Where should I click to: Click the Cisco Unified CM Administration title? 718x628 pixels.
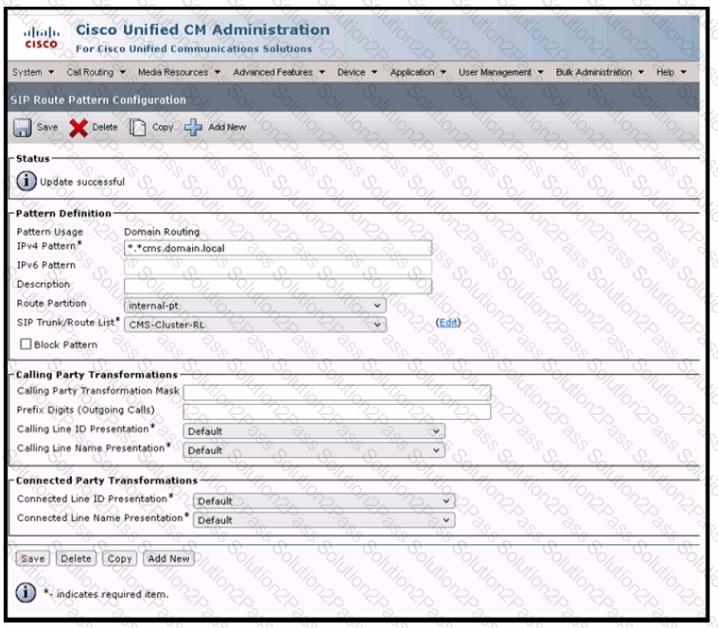203,30
